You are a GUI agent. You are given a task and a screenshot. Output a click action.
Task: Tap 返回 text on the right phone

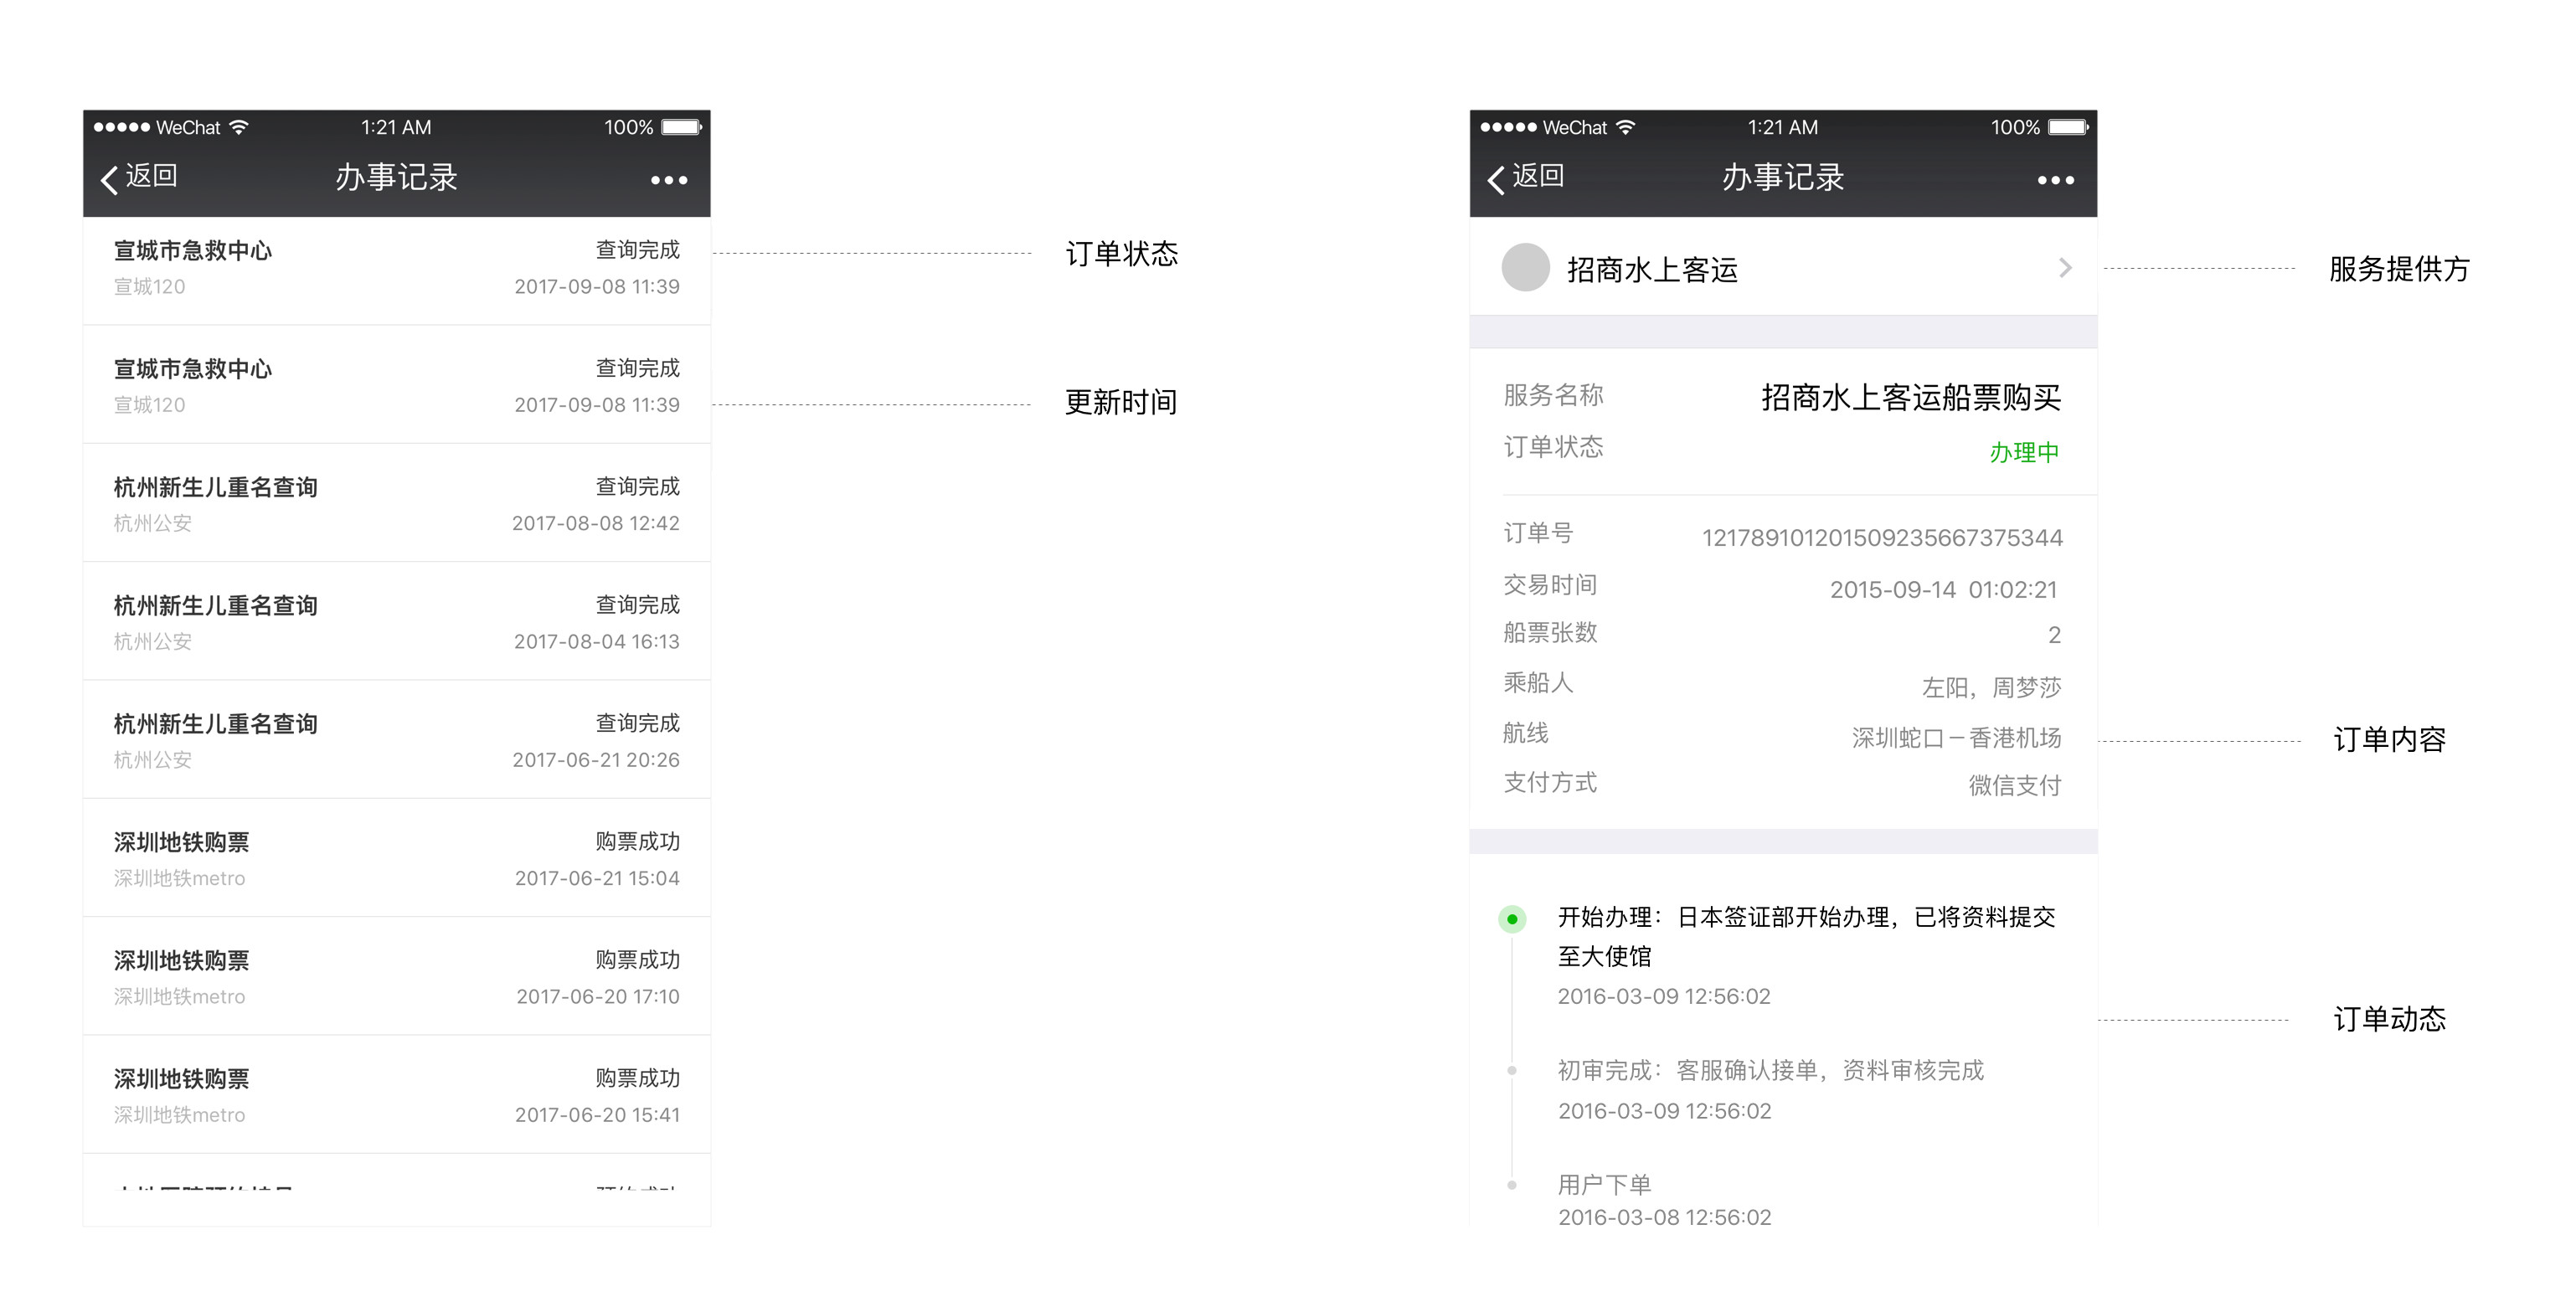(1538, 176)
